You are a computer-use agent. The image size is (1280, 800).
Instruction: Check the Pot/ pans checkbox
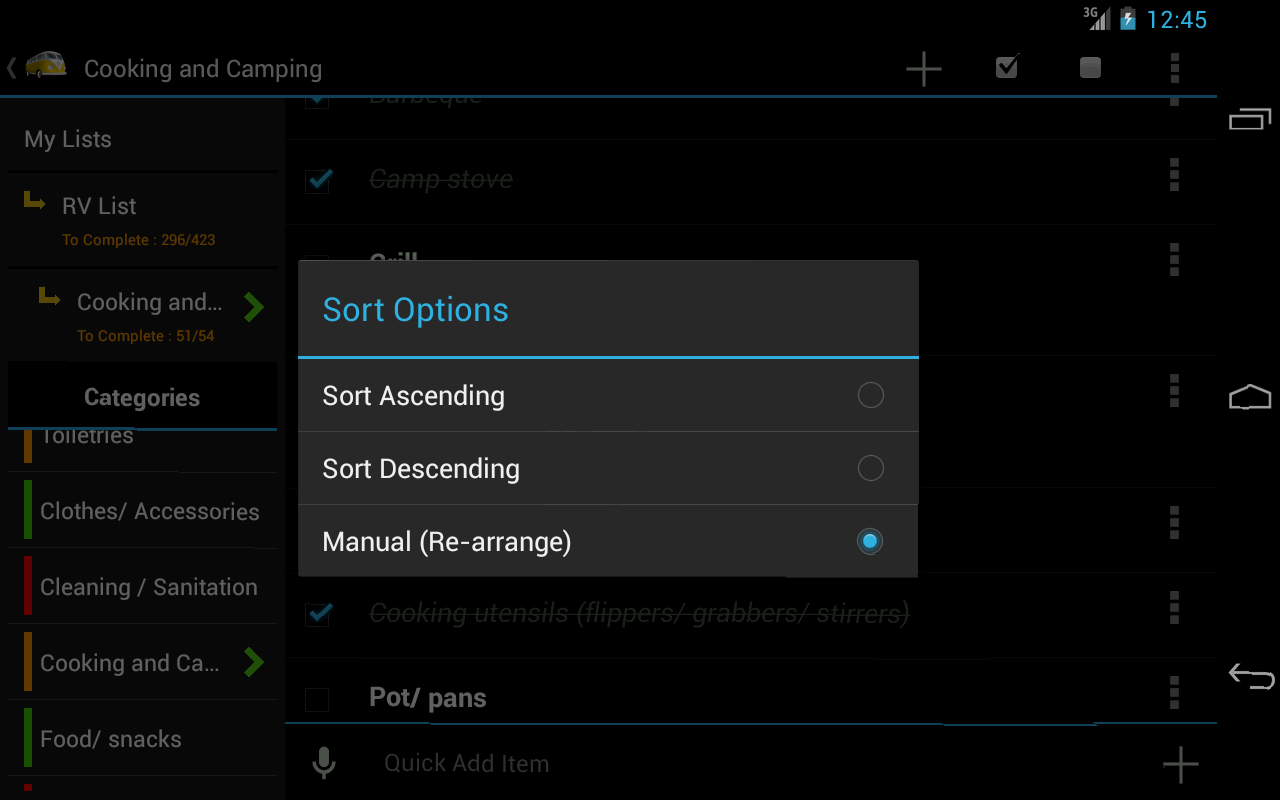317,698
